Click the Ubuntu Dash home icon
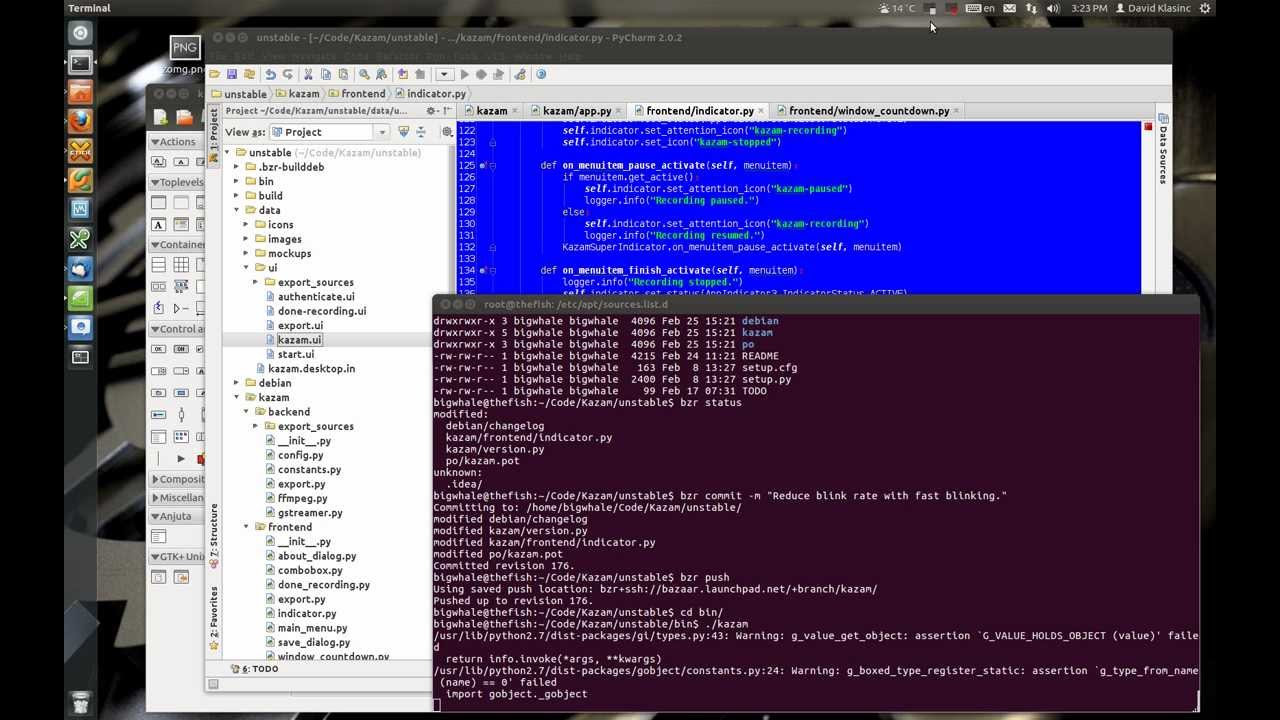Image resolution: width=1280 pixels, height=720 pixels. 80,33
